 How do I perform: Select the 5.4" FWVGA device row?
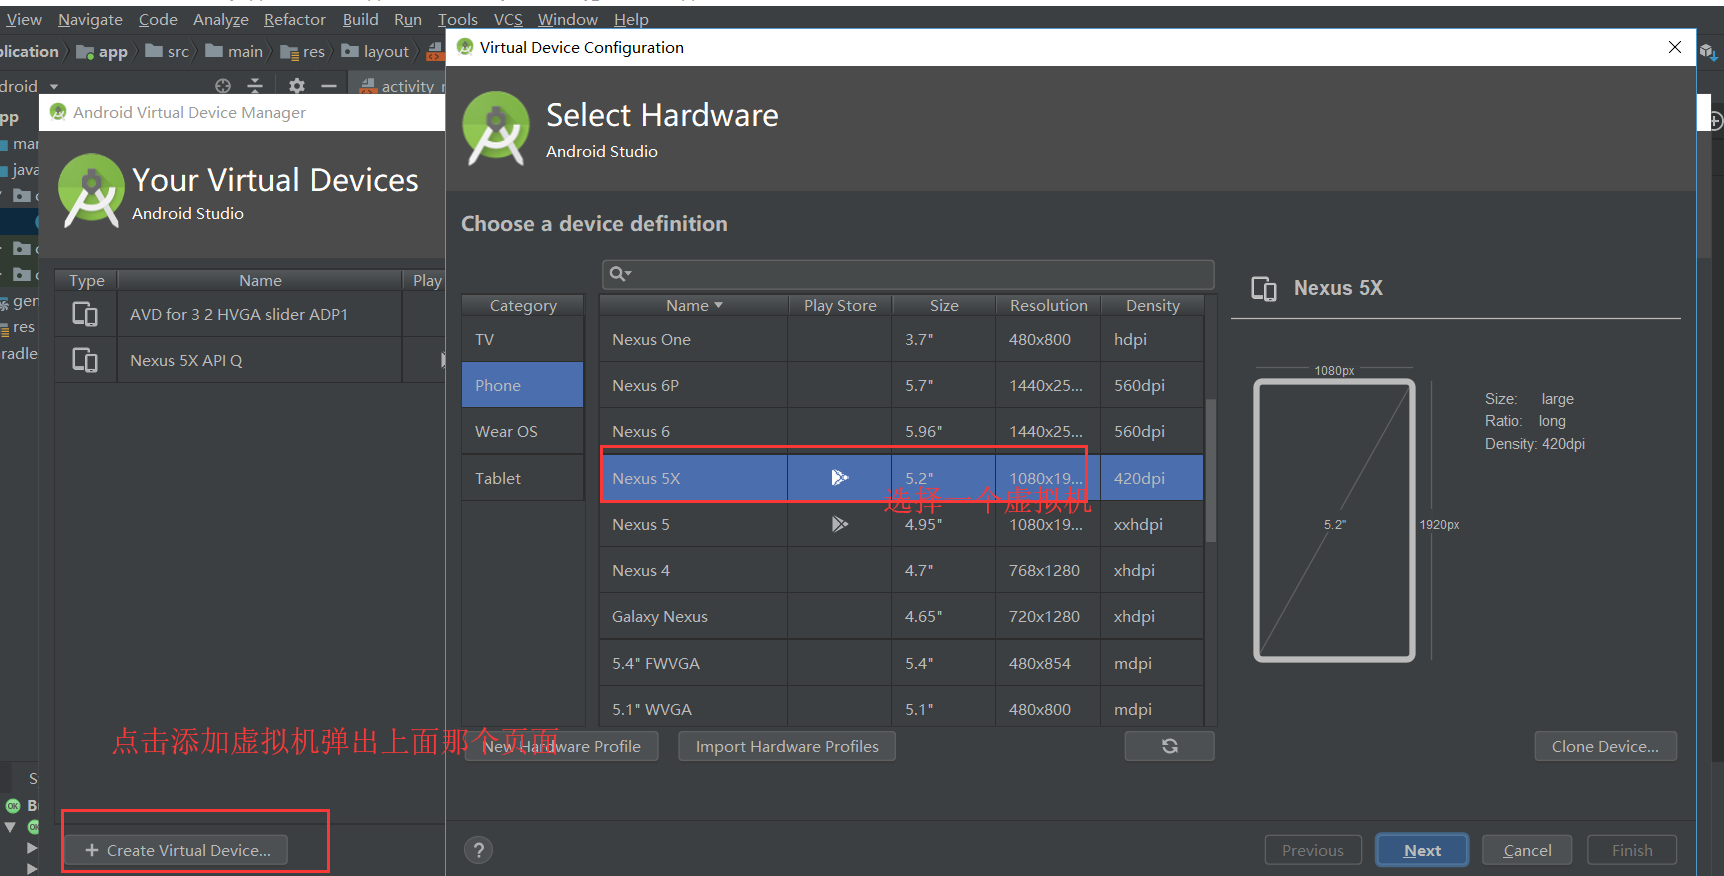coord(901,663)
